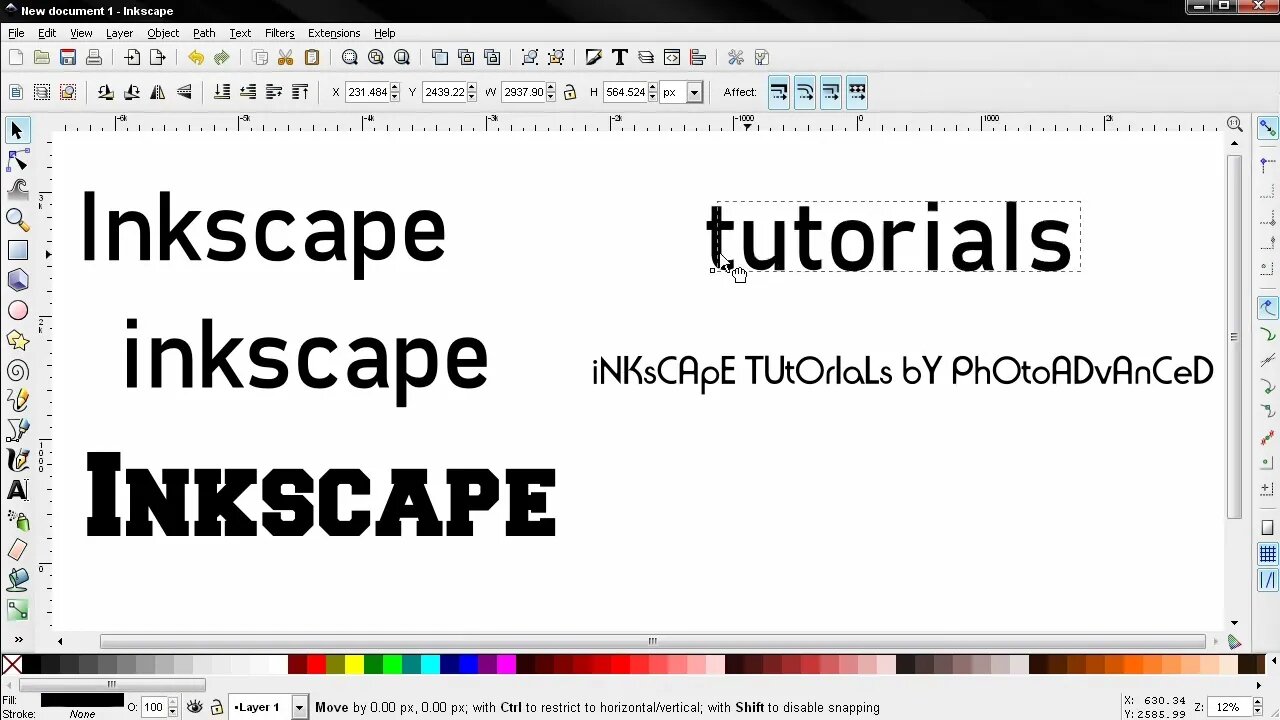Click the Group objects icon
Screen dimensions: 1280x720
tap(530, 58)
